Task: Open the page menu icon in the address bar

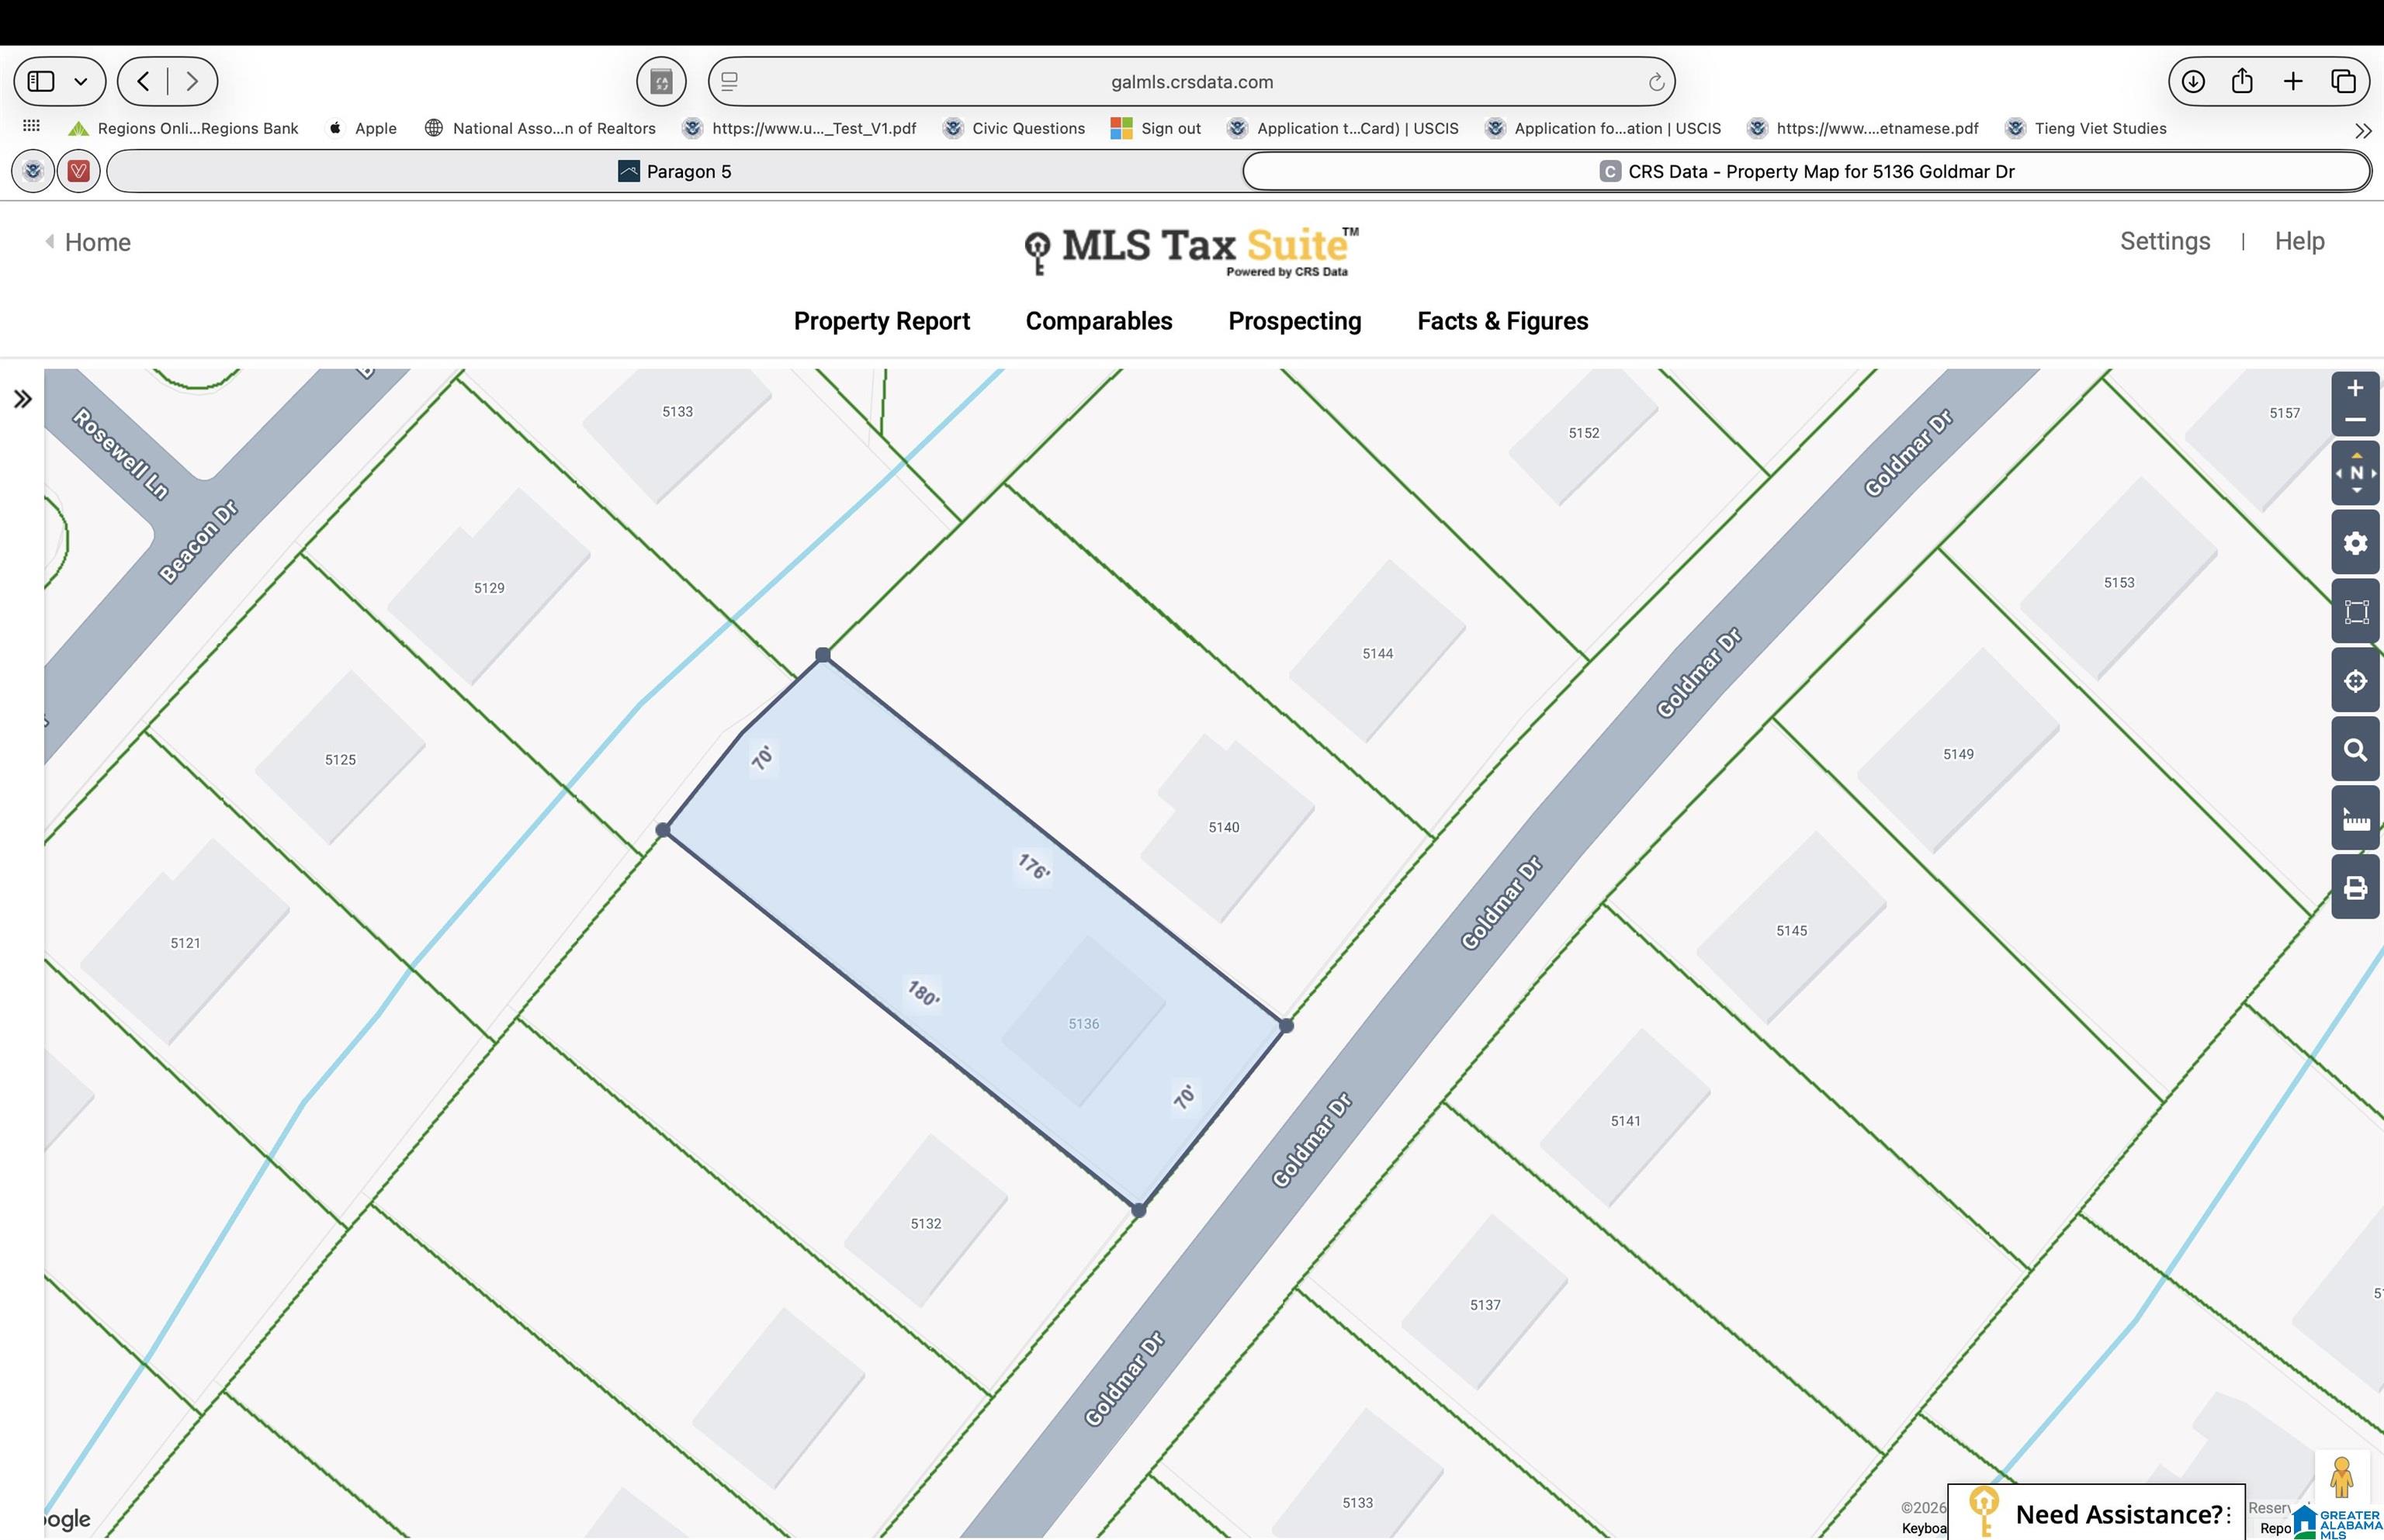Action: (730, 81)
